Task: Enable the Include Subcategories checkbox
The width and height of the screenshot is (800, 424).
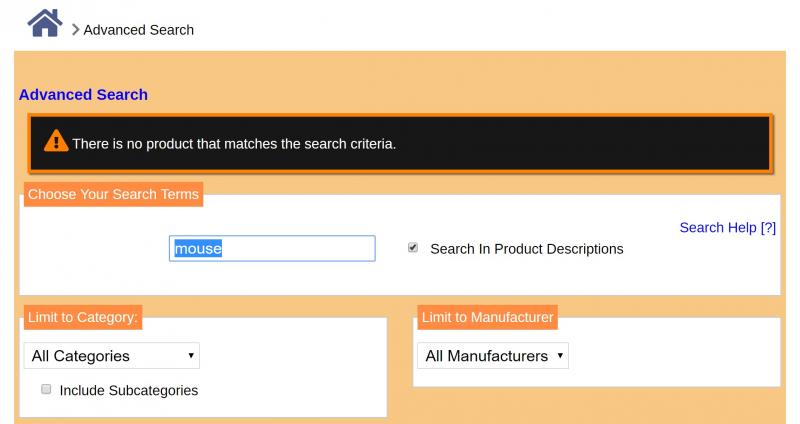Action: tap(46, 389)
